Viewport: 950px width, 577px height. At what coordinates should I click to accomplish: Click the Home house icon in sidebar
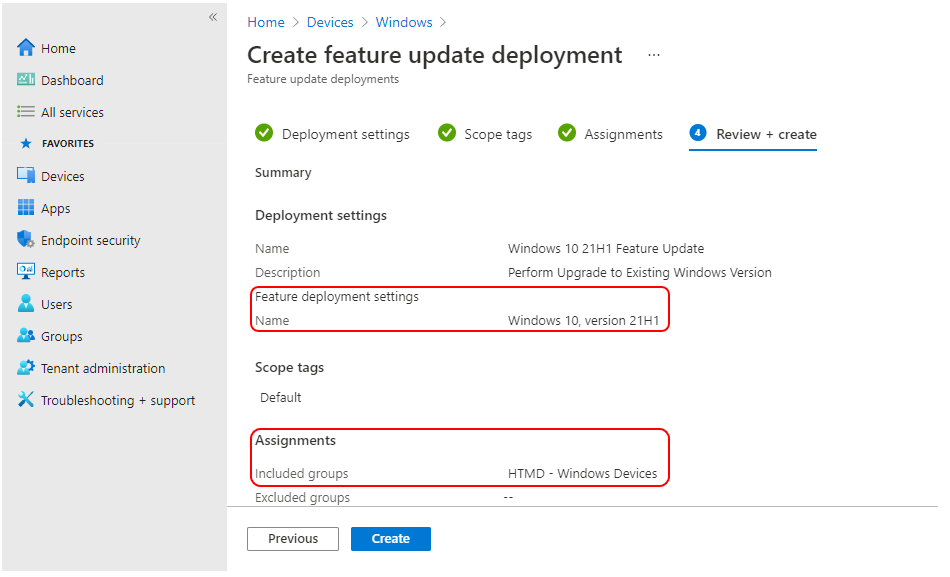click(25, 48)
